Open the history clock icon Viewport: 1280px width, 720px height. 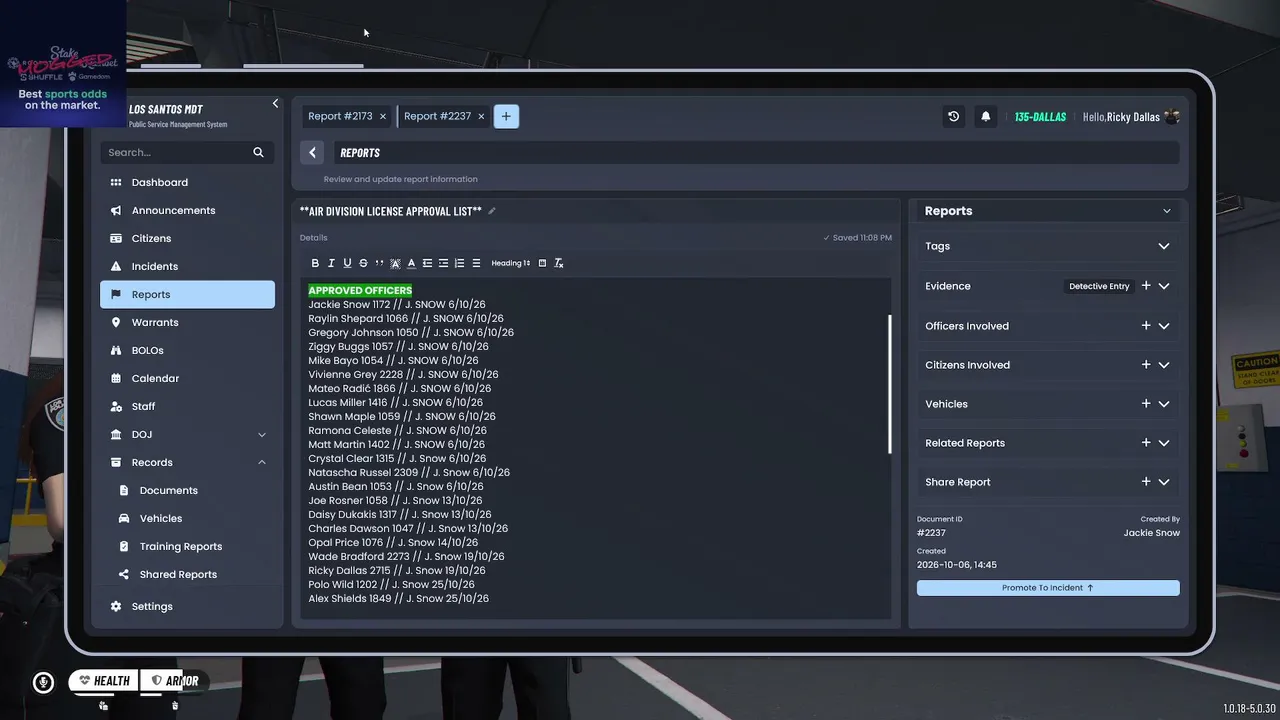point(953,116)
